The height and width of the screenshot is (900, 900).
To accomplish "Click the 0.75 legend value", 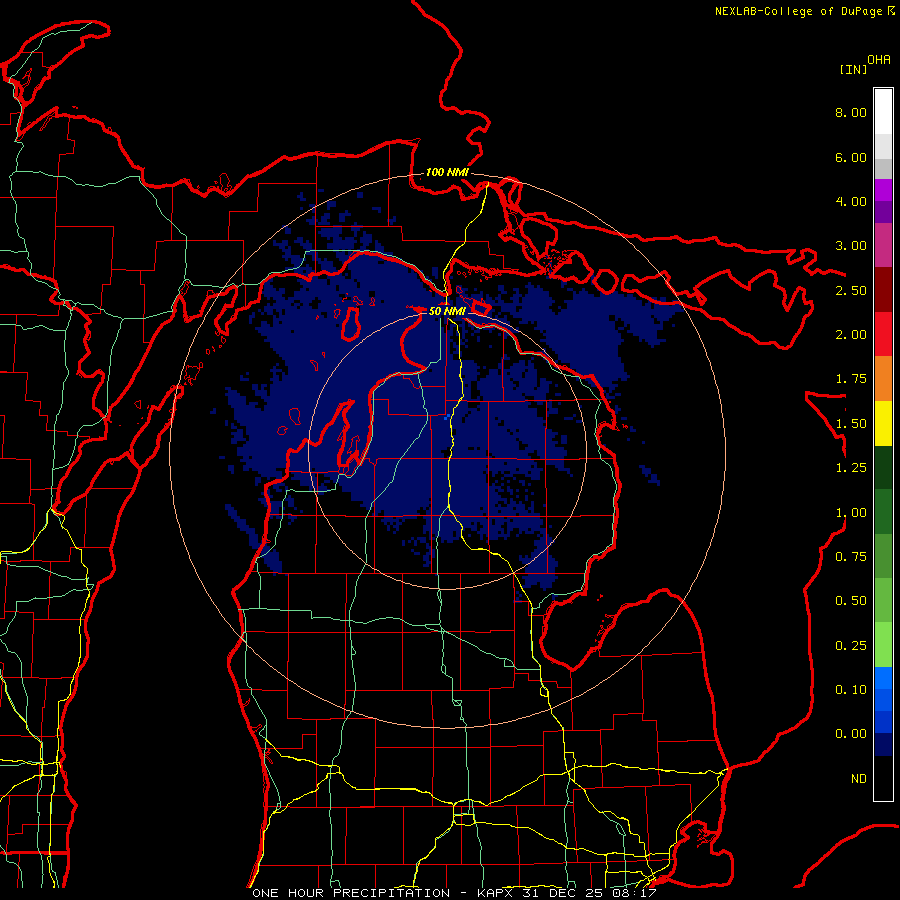I will (851, 557).
